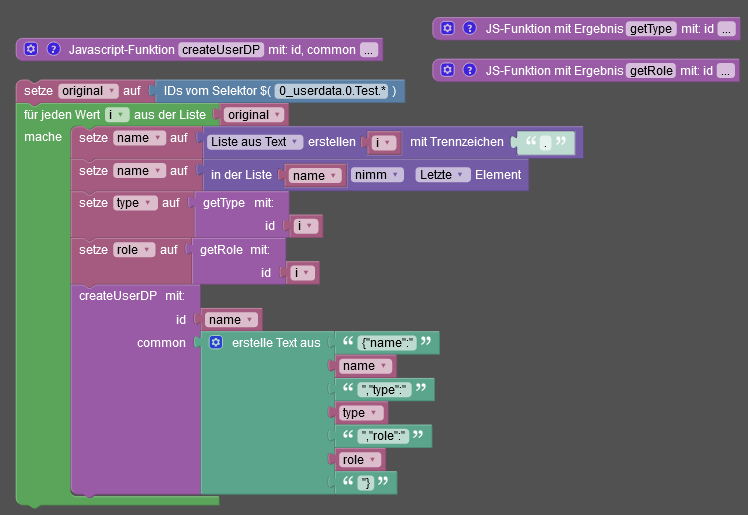Open 'type' variable dropdown in text join
The image size is (748, 515).
point(361,412)
